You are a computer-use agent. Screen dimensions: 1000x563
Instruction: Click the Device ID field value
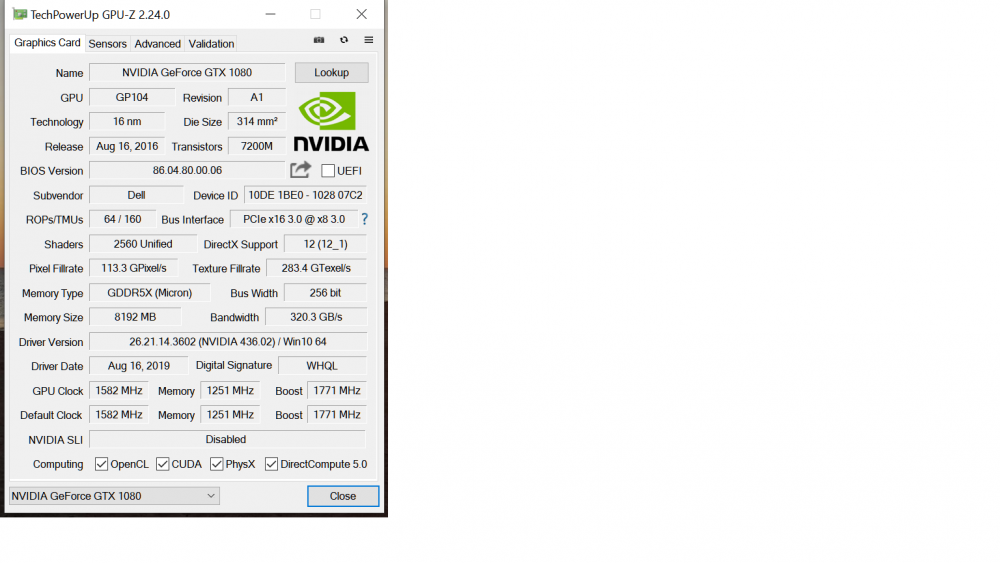[305, 195]
